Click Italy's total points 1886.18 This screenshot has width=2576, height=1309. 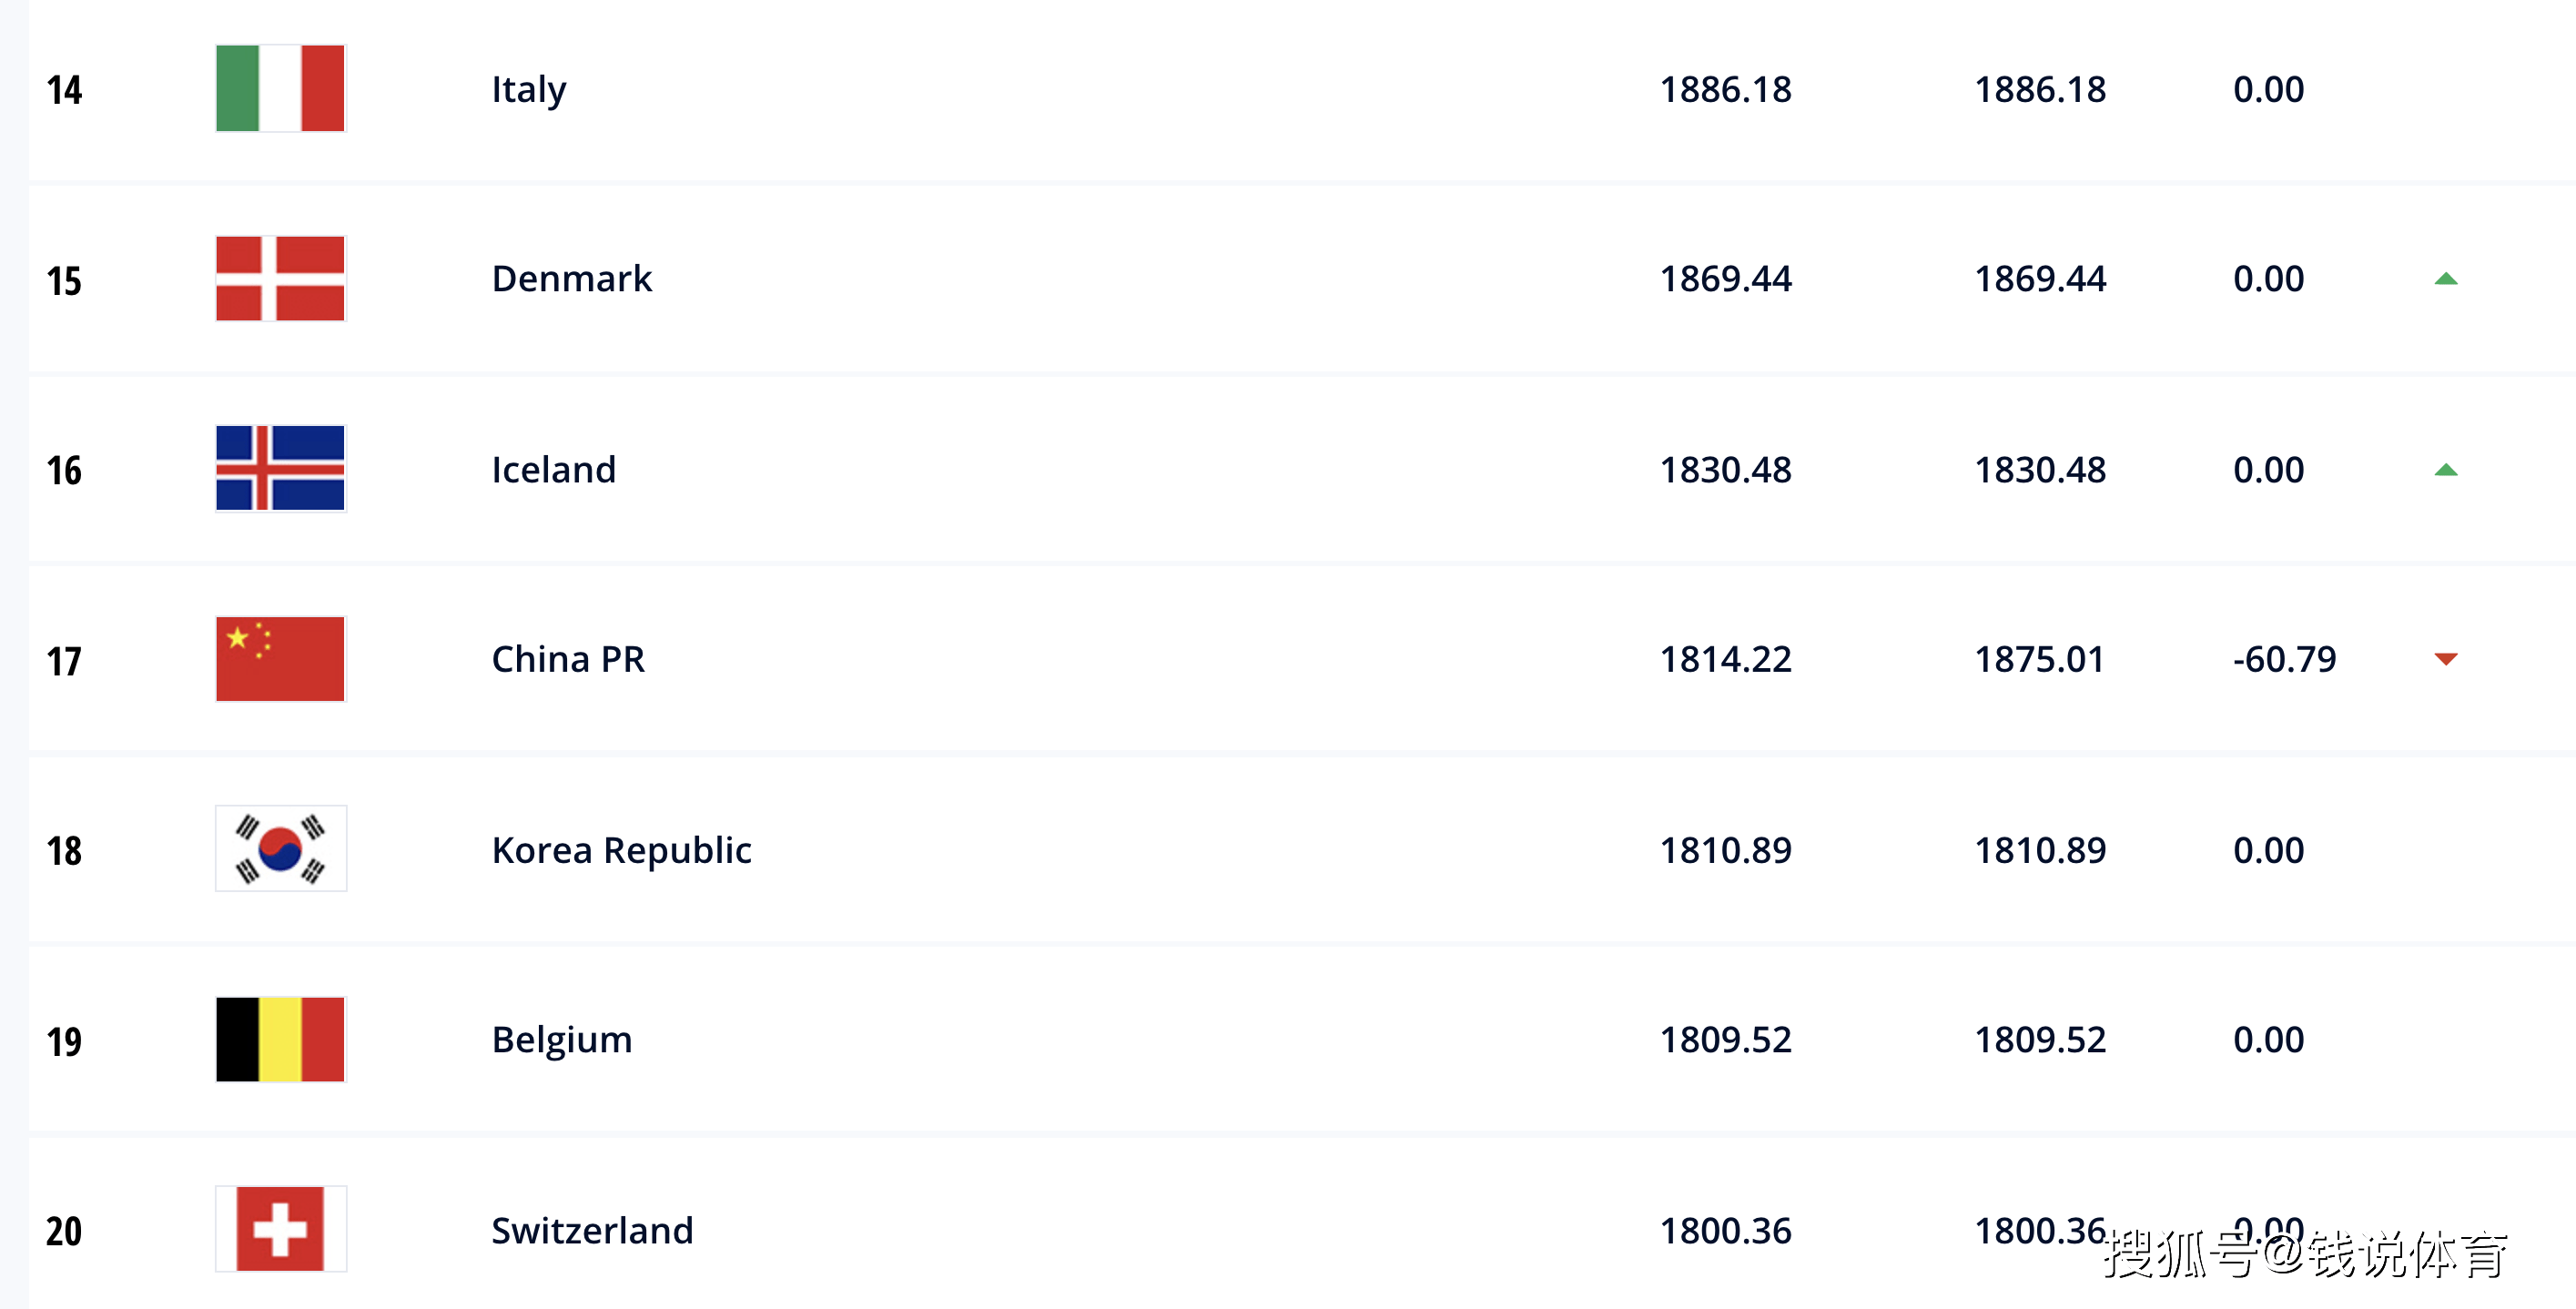[1725, 90]
